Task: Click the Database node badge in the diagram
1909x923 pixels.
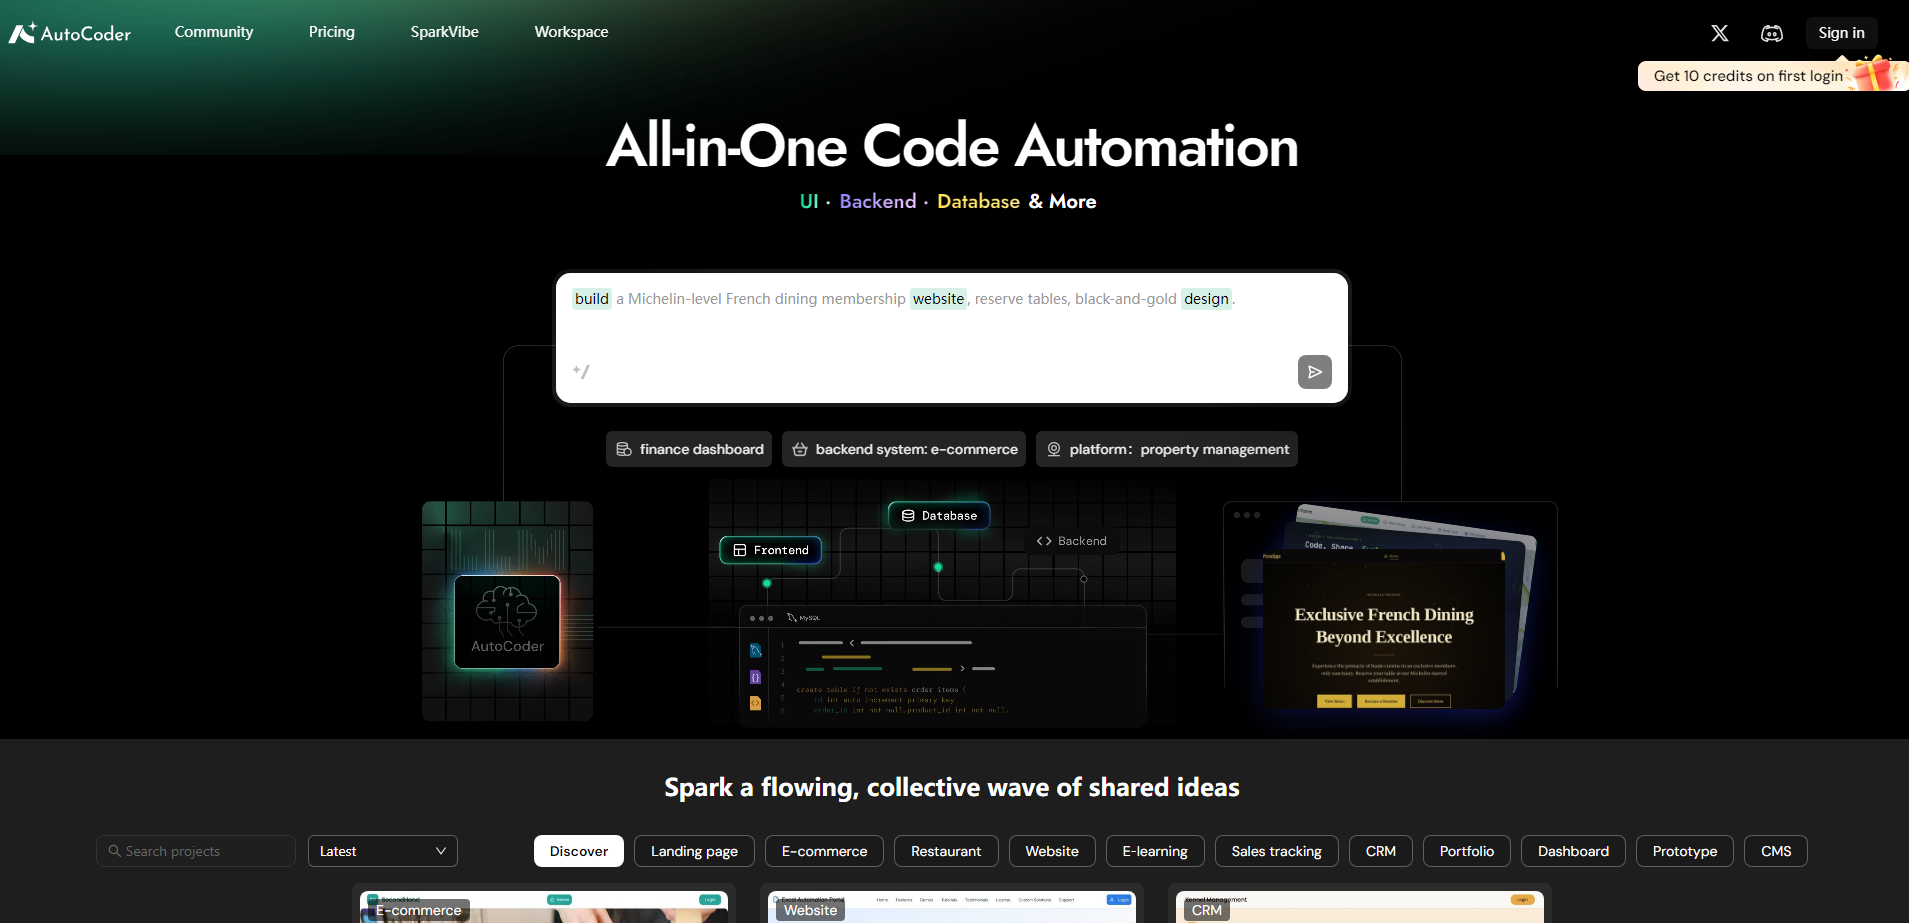Action: point(938,515)
